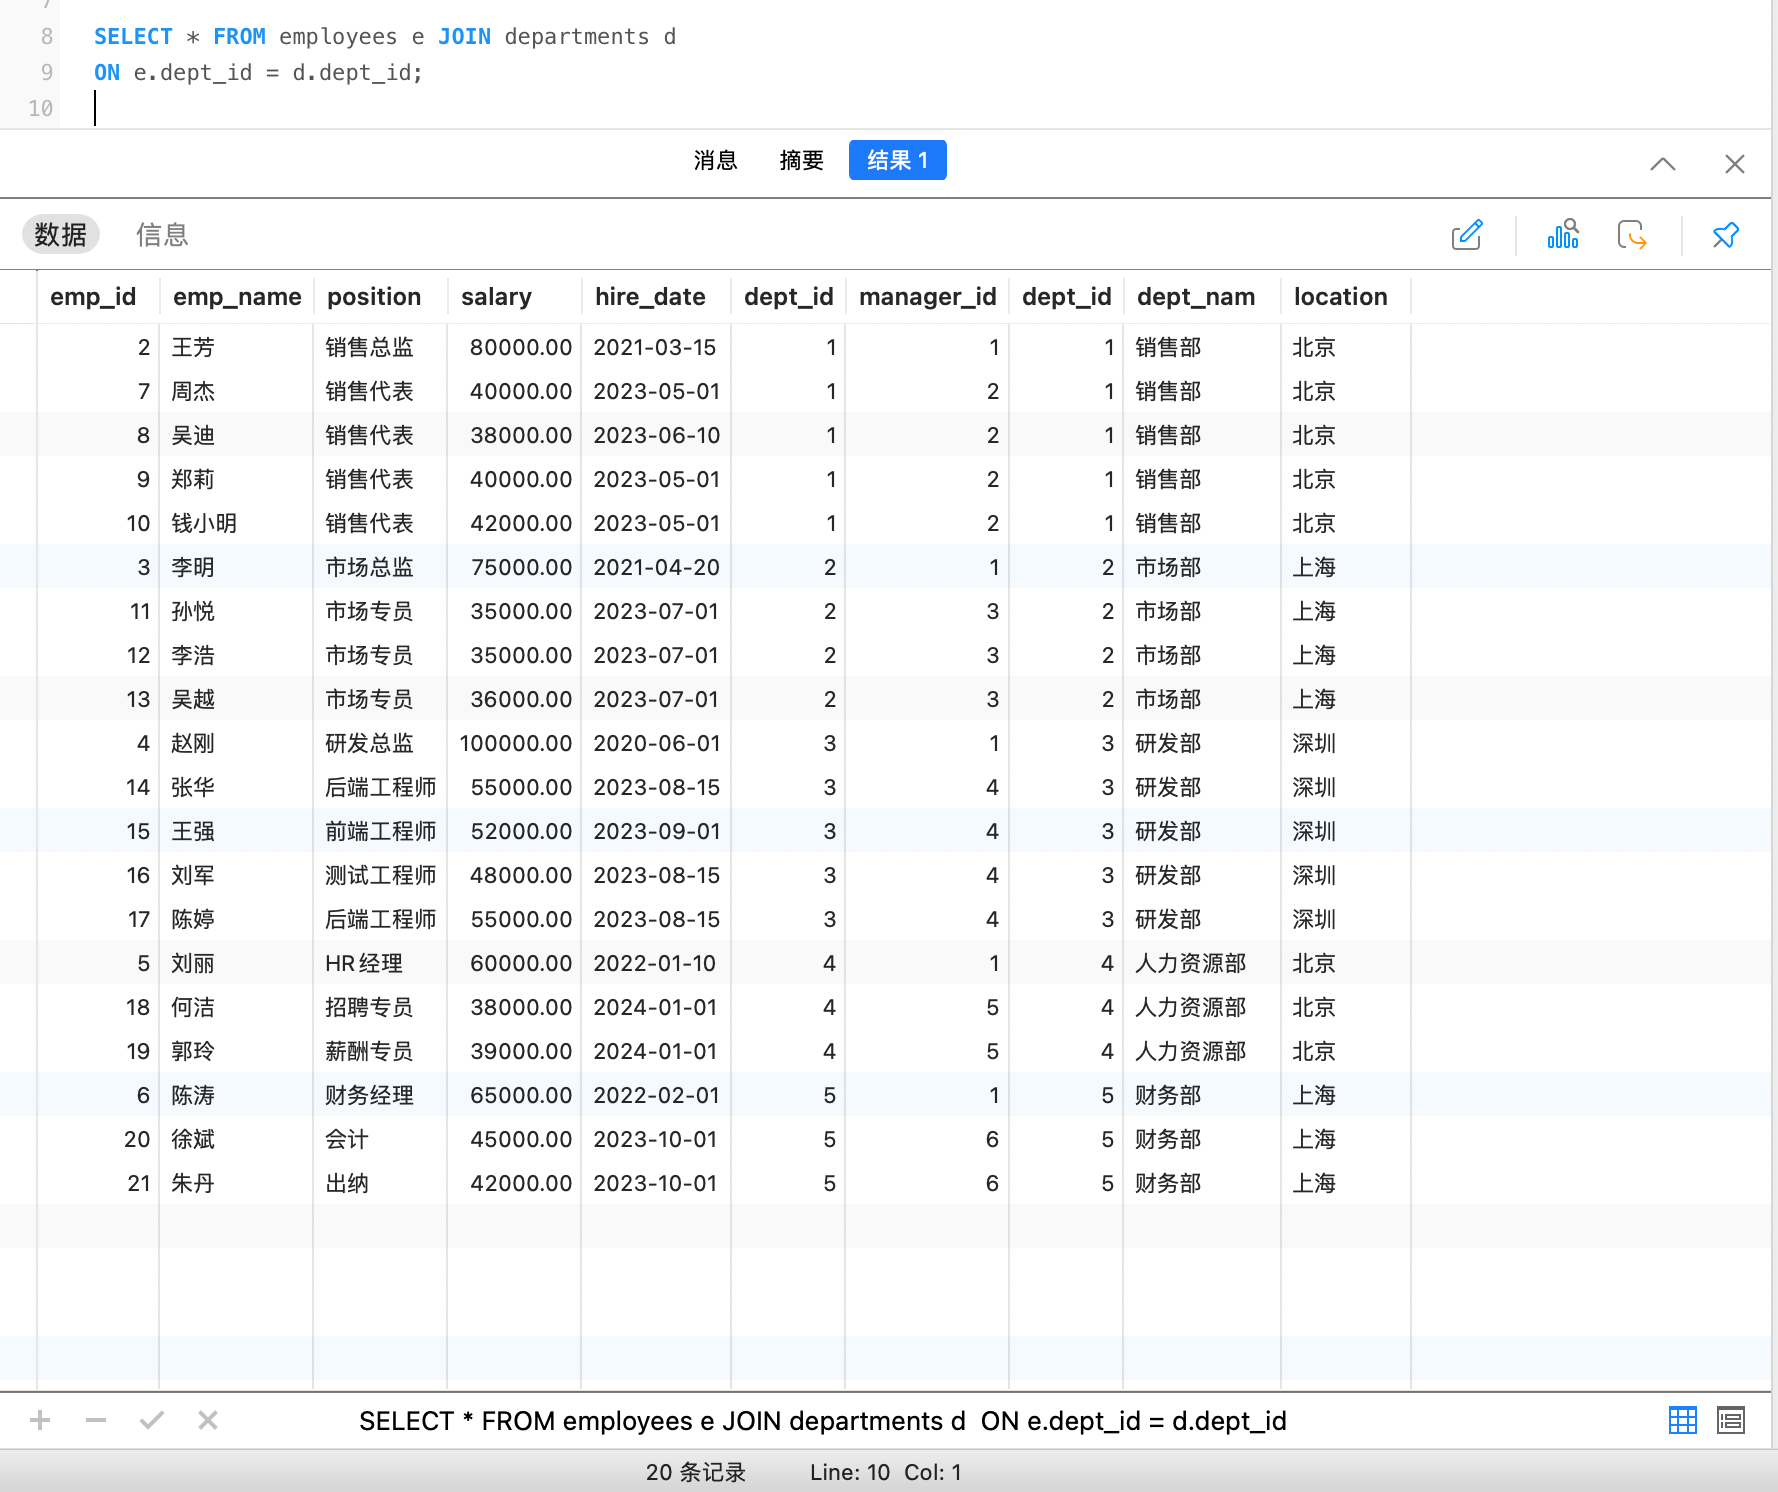The height and width of the screenshot is (1492, 1778).
Task: Switch to form view
Action: 1731,1420
